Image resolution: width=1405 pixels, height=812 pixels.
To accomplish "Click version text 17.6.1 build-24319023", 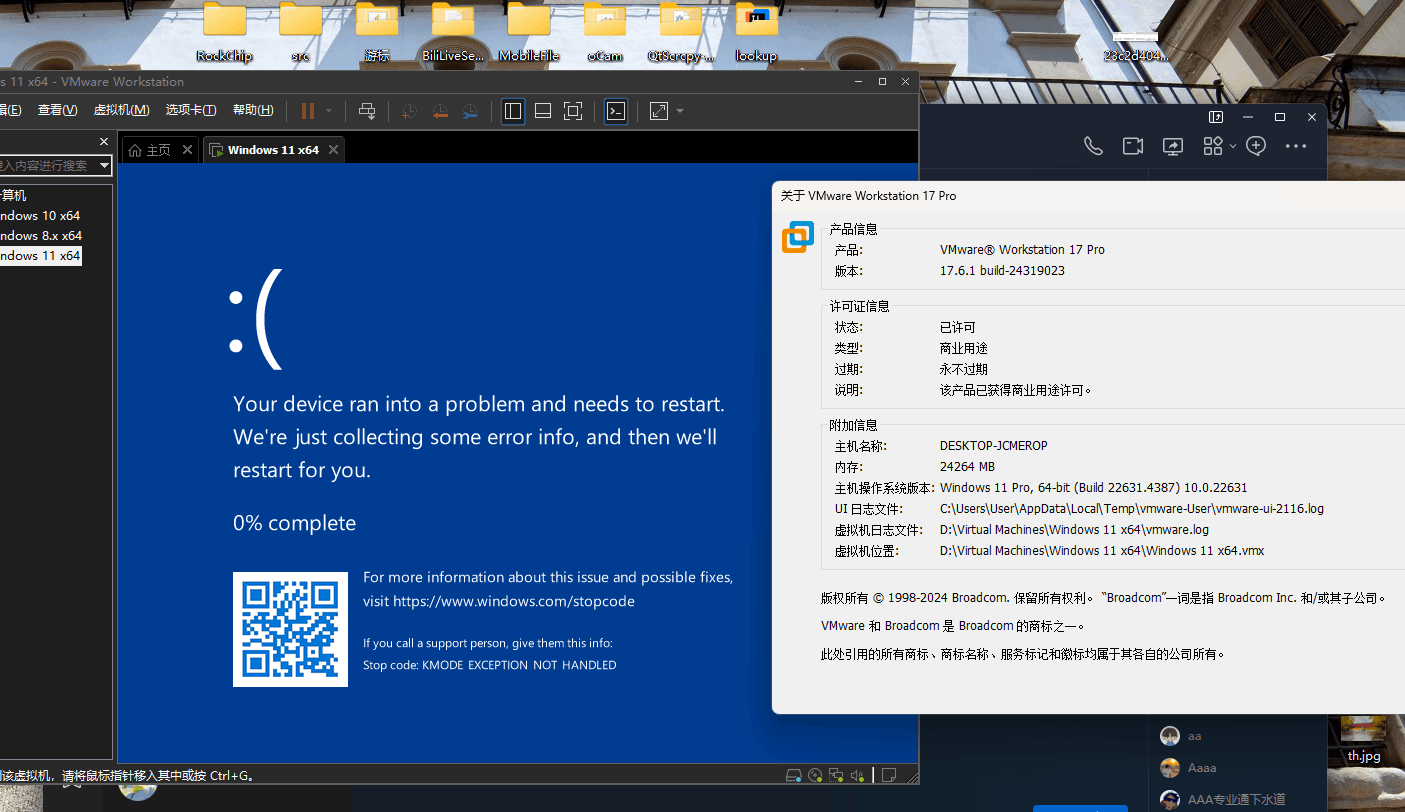I will point(1002,271).
